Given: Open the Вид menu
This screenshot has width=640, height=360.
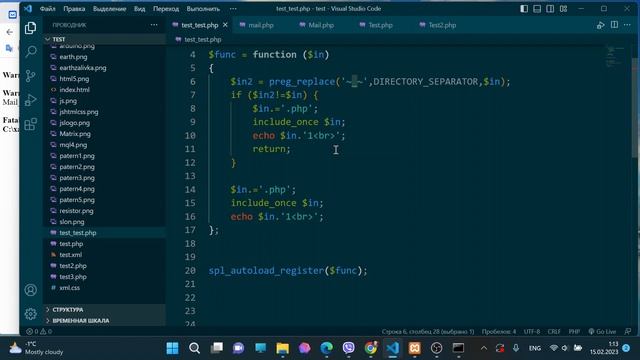Looking at the screenshot, I should coord(140,9).
